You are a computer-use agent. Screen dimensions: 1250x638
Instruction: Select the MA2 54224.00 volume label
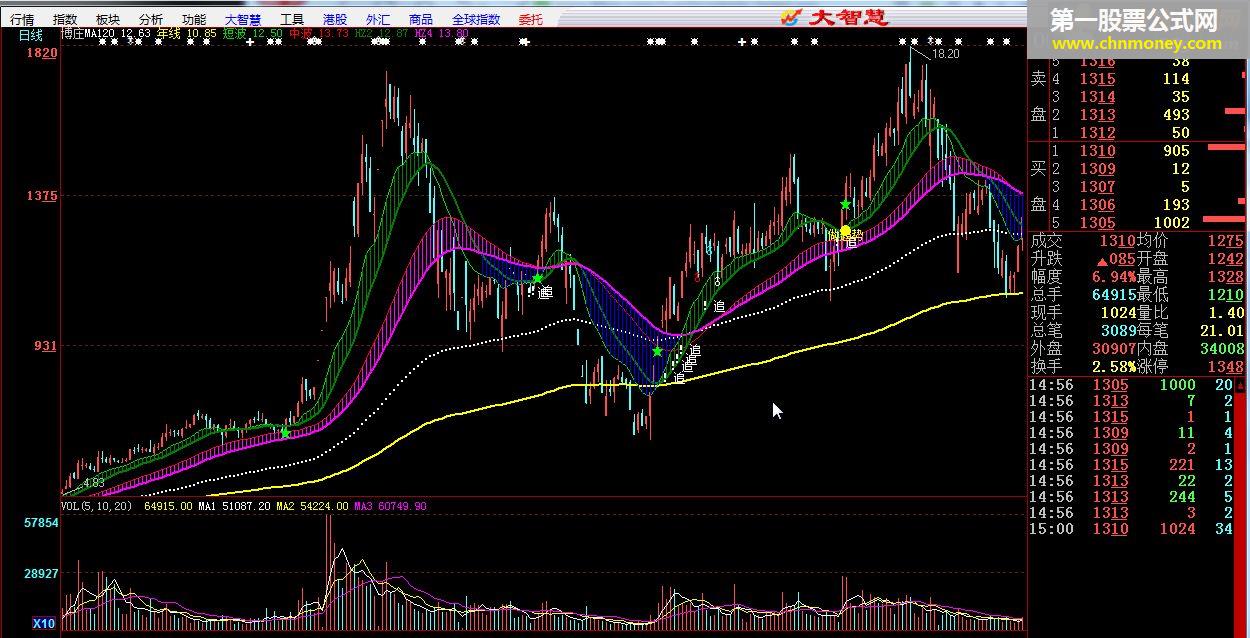tap(312, 507)
